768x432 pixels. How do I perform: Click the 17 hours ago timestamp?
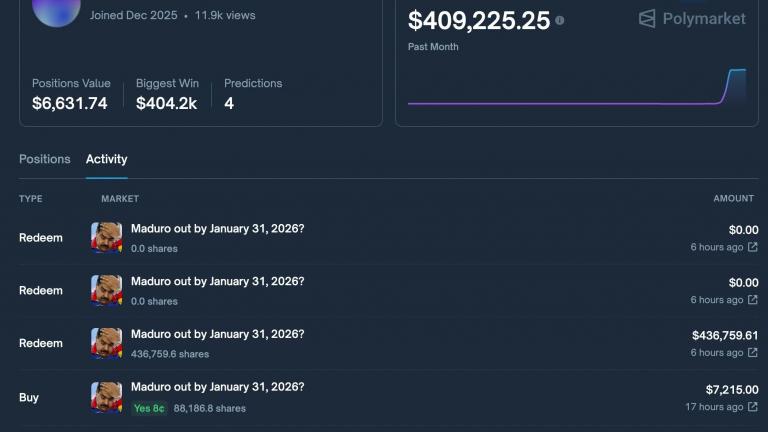(713, 407)
